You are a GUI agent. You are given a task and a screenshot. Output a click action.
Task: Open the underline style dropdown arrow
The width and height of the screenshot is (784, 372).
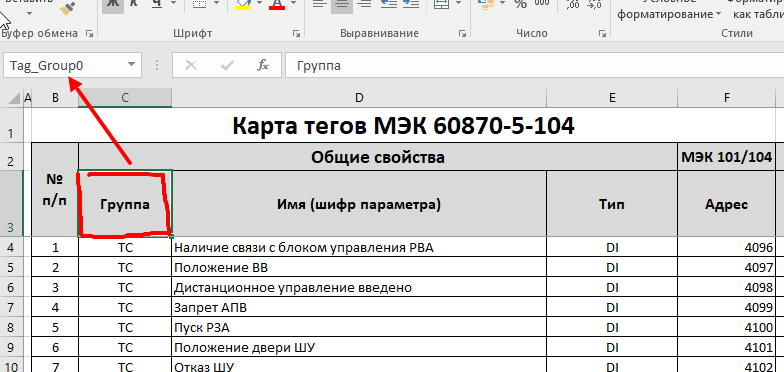[x=173, y=4]
